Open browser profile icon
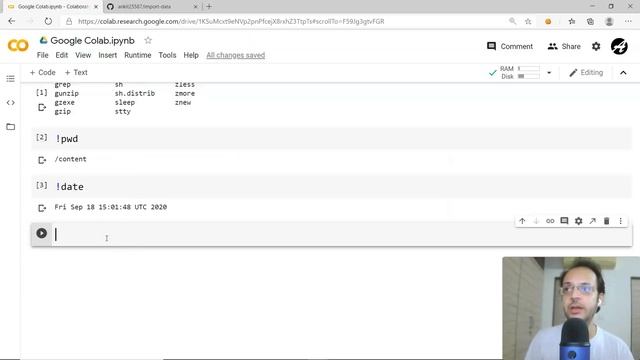 609,21
